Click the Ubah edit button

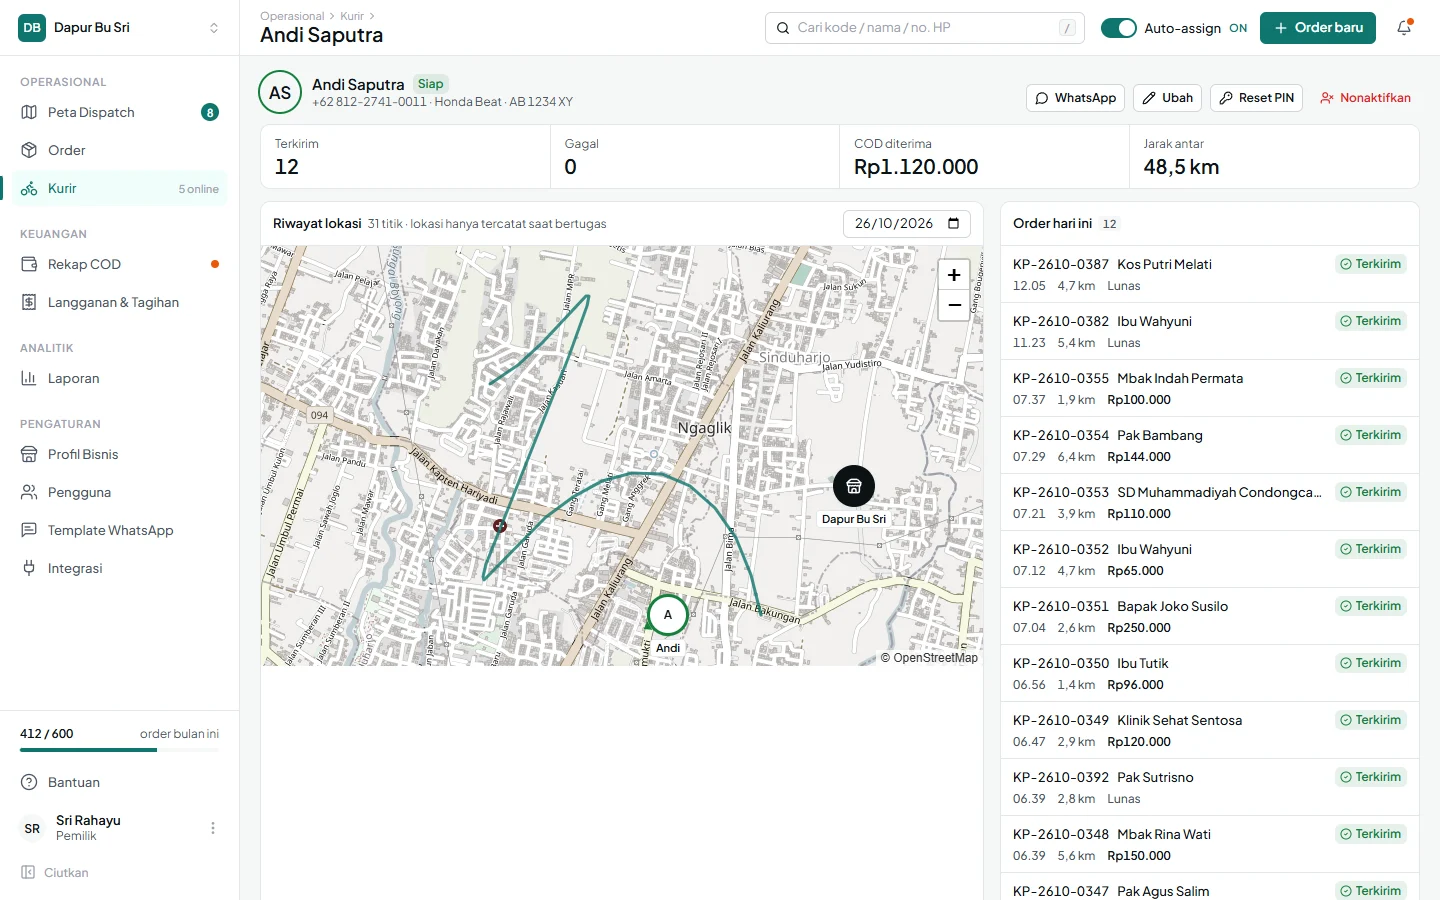tap(1167, 98)
